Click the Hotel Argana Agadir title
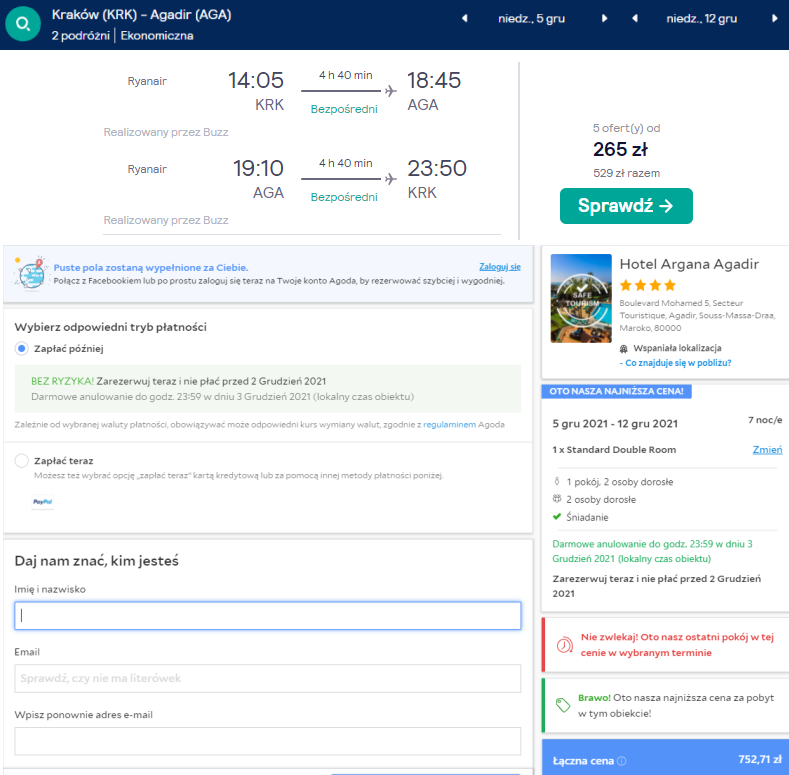This screenshot has width=789, height=775. pos(689,264)
